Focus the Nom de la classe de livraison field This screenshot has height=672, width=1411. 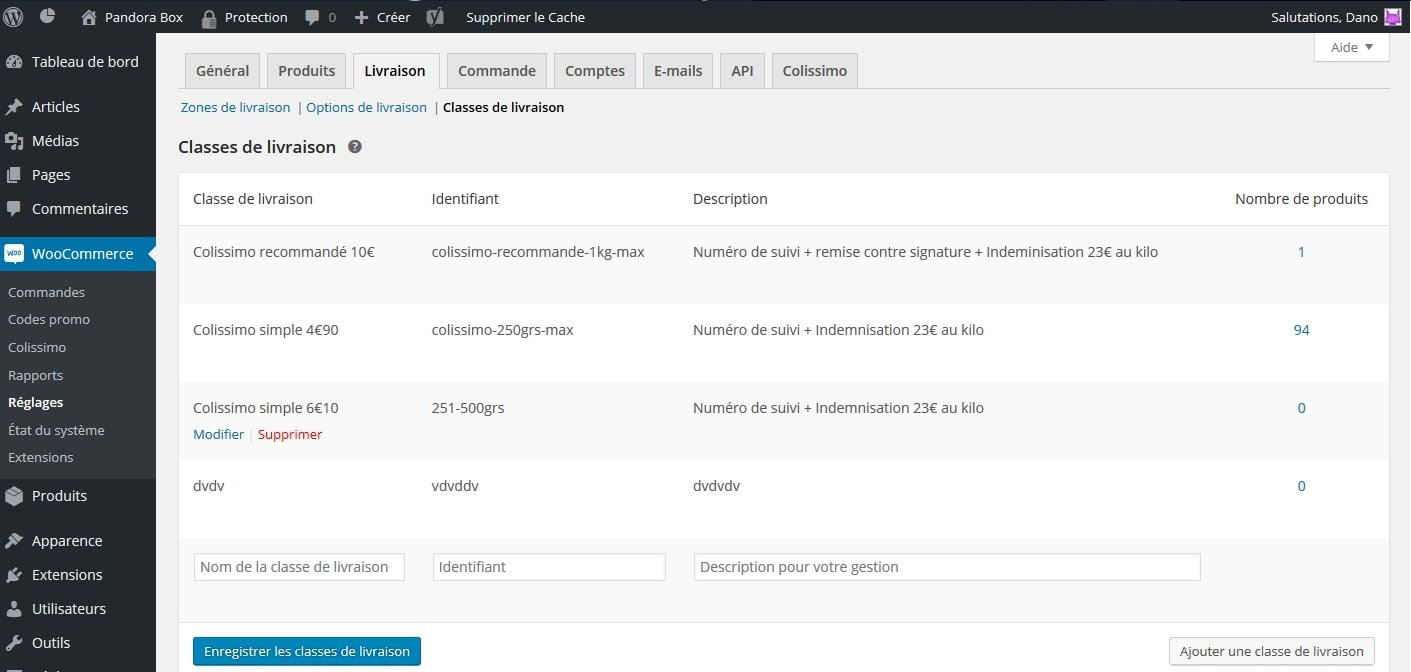[x=299, y=567]
